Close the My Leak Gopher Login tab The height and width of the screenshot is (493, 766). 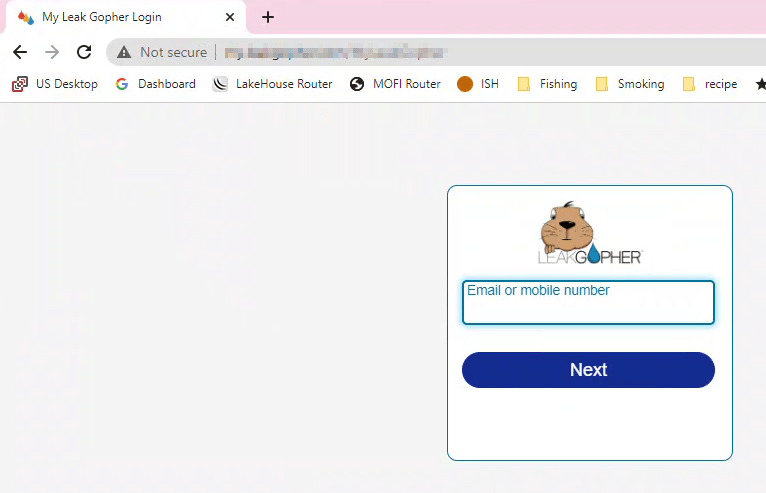[x=230, y=17]
